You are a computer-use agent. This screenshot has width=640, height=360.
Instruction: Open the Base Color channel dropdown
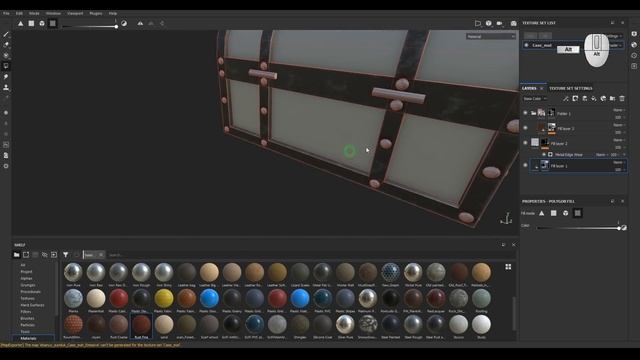click(x=535, y=99)
